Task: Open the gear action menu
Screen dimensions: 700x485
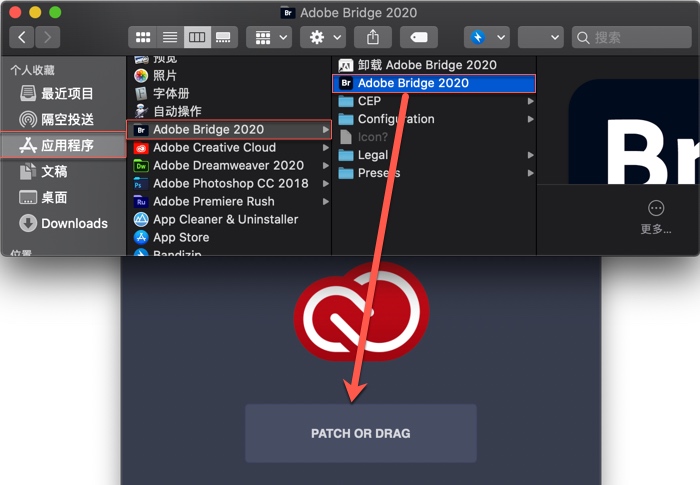Action: click(323, 37)
